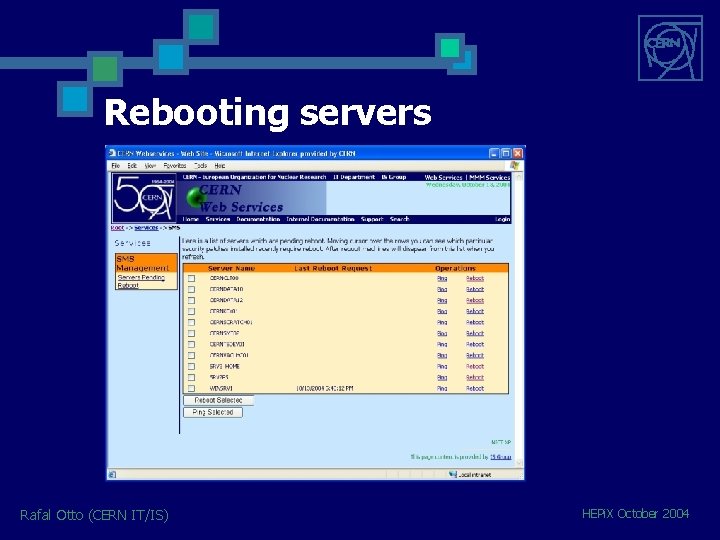Tick the checkbox in the CERNTSDEV01 row
This screenshot has width=720, height=540.
191,344
